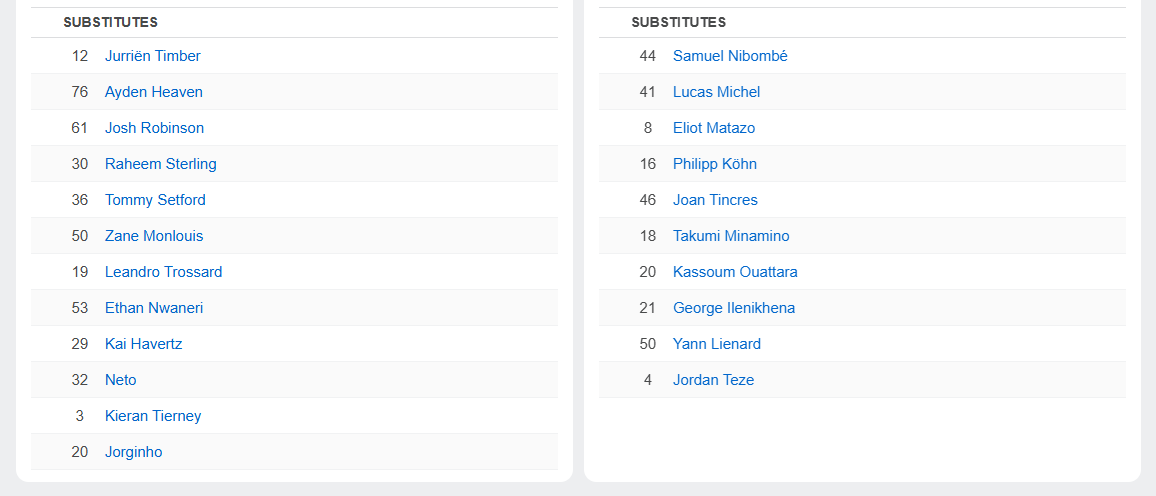Select Samuel Nibombé link
Screen dimensions: 1156x496
[730, 56]
